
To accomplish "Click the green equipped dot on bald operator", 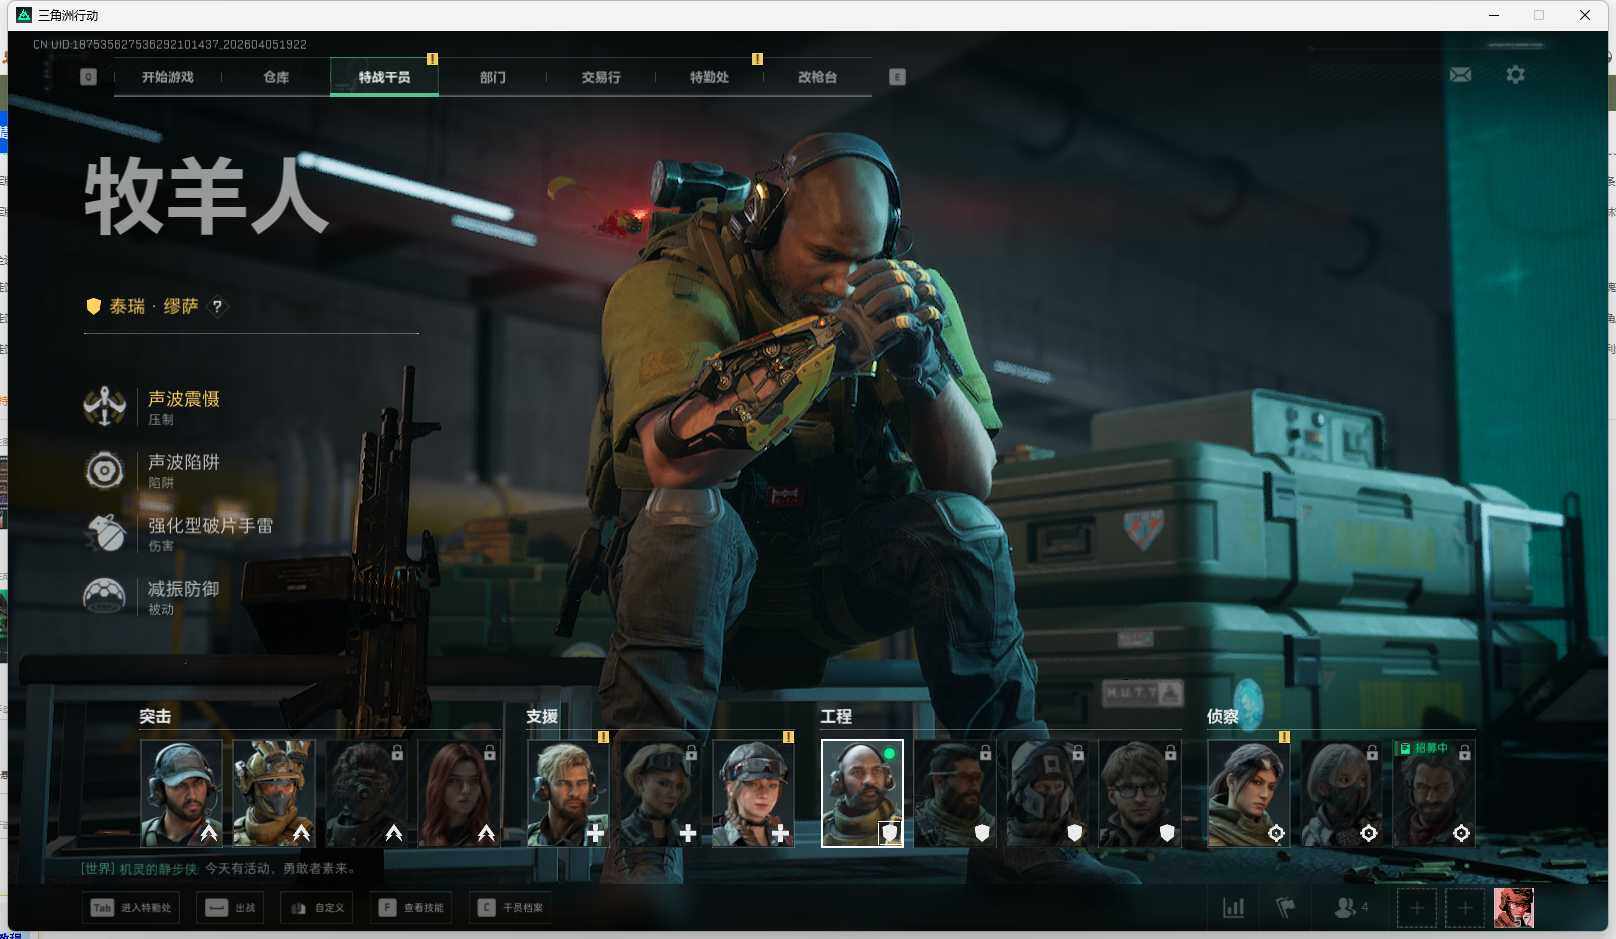I will point(889,754).
